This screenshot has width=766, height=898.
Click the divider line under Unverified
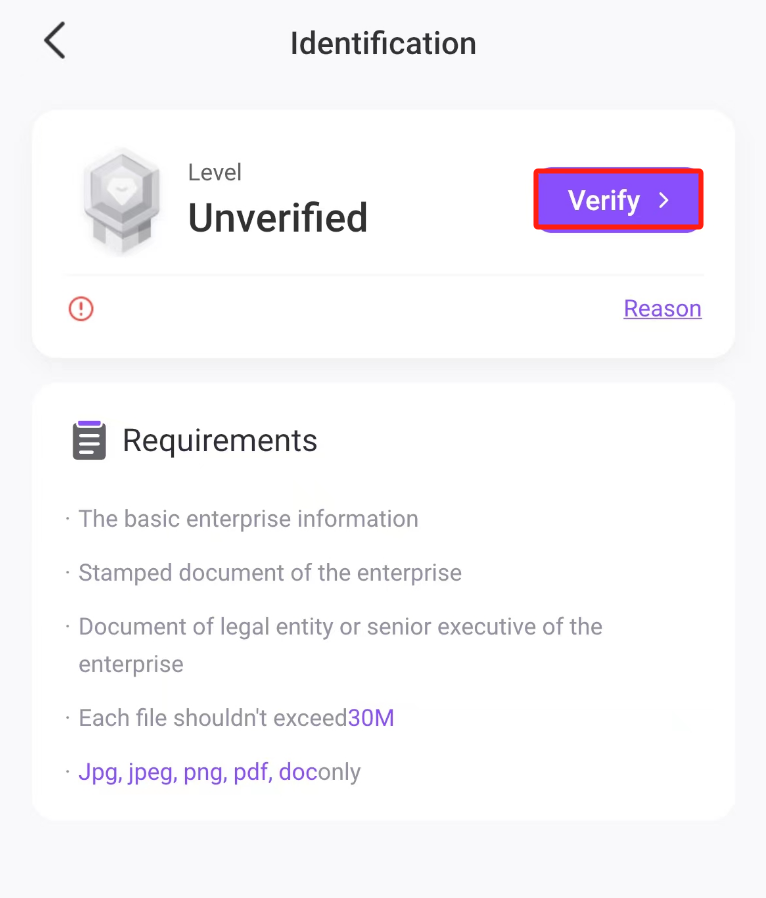click(x=384, y=275)
